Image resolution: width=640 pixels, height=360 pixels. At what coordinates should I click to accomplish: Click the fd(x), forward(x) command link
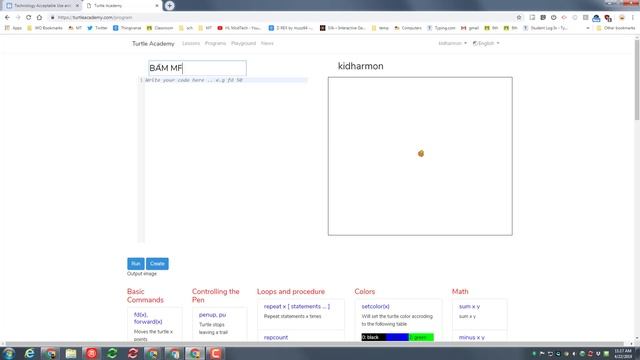148,318
